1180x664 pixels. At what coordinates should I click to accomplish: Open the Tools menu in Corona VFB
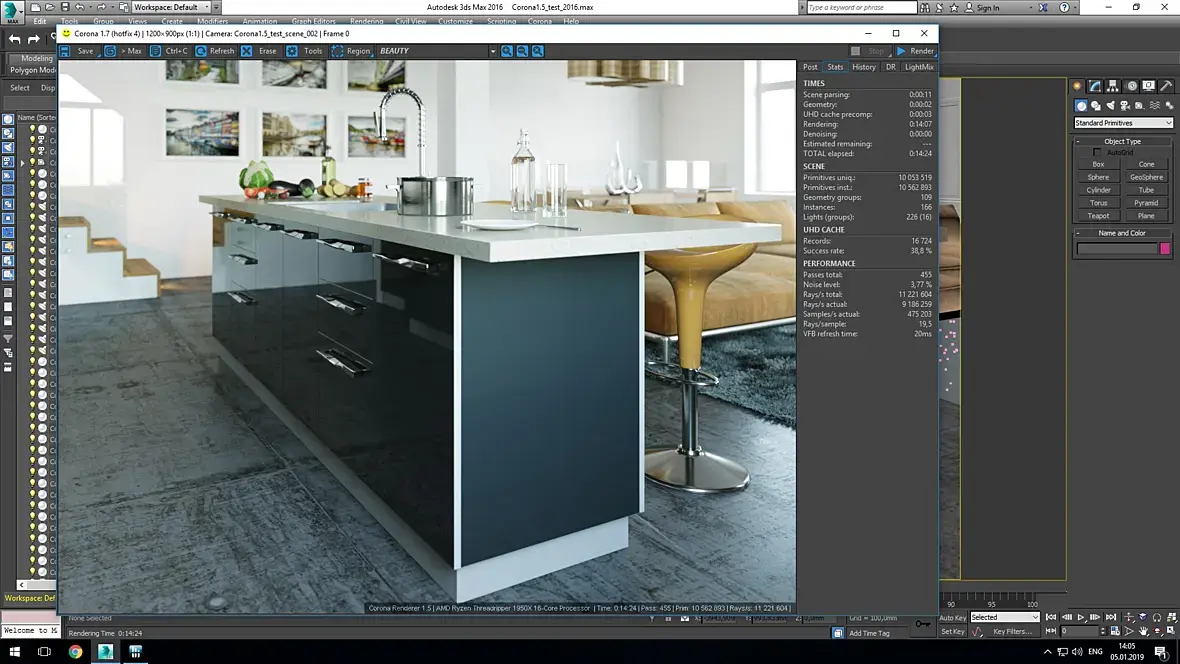coord(305,51)
